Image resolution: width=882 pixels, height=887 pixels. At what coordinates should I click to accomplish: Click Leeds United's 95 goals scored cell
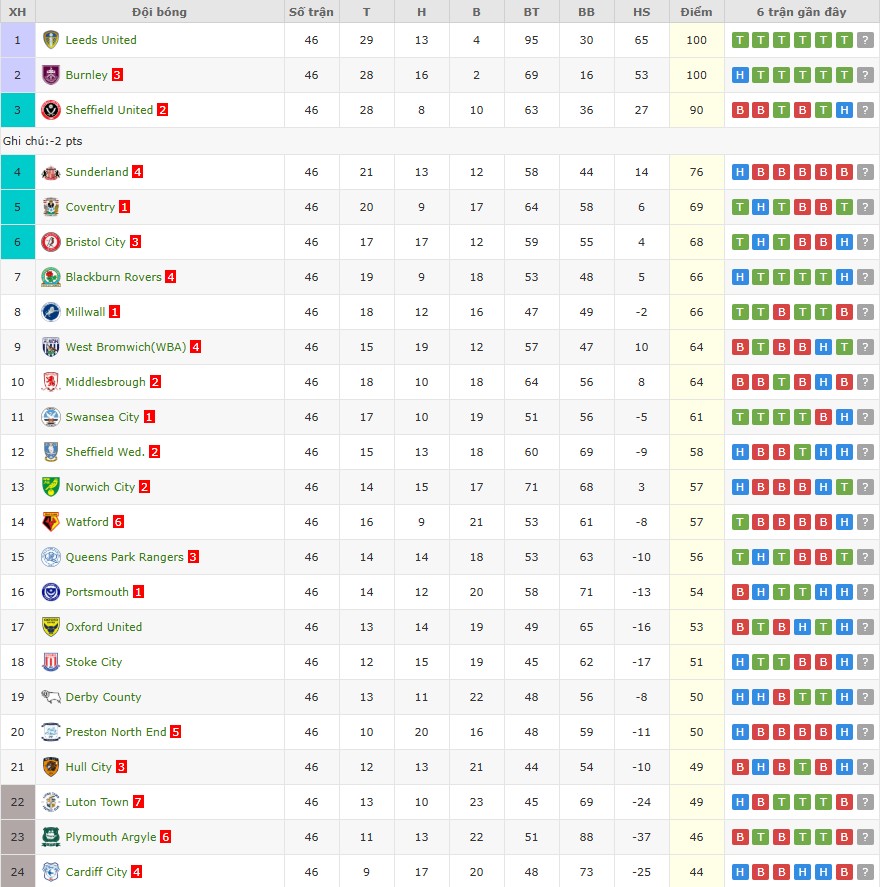pos(531,40)
